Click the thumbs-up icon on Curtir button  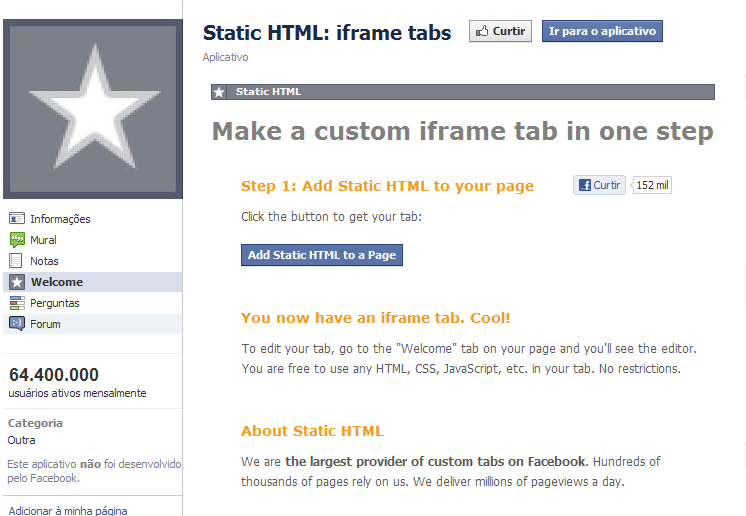coord(482,31)
